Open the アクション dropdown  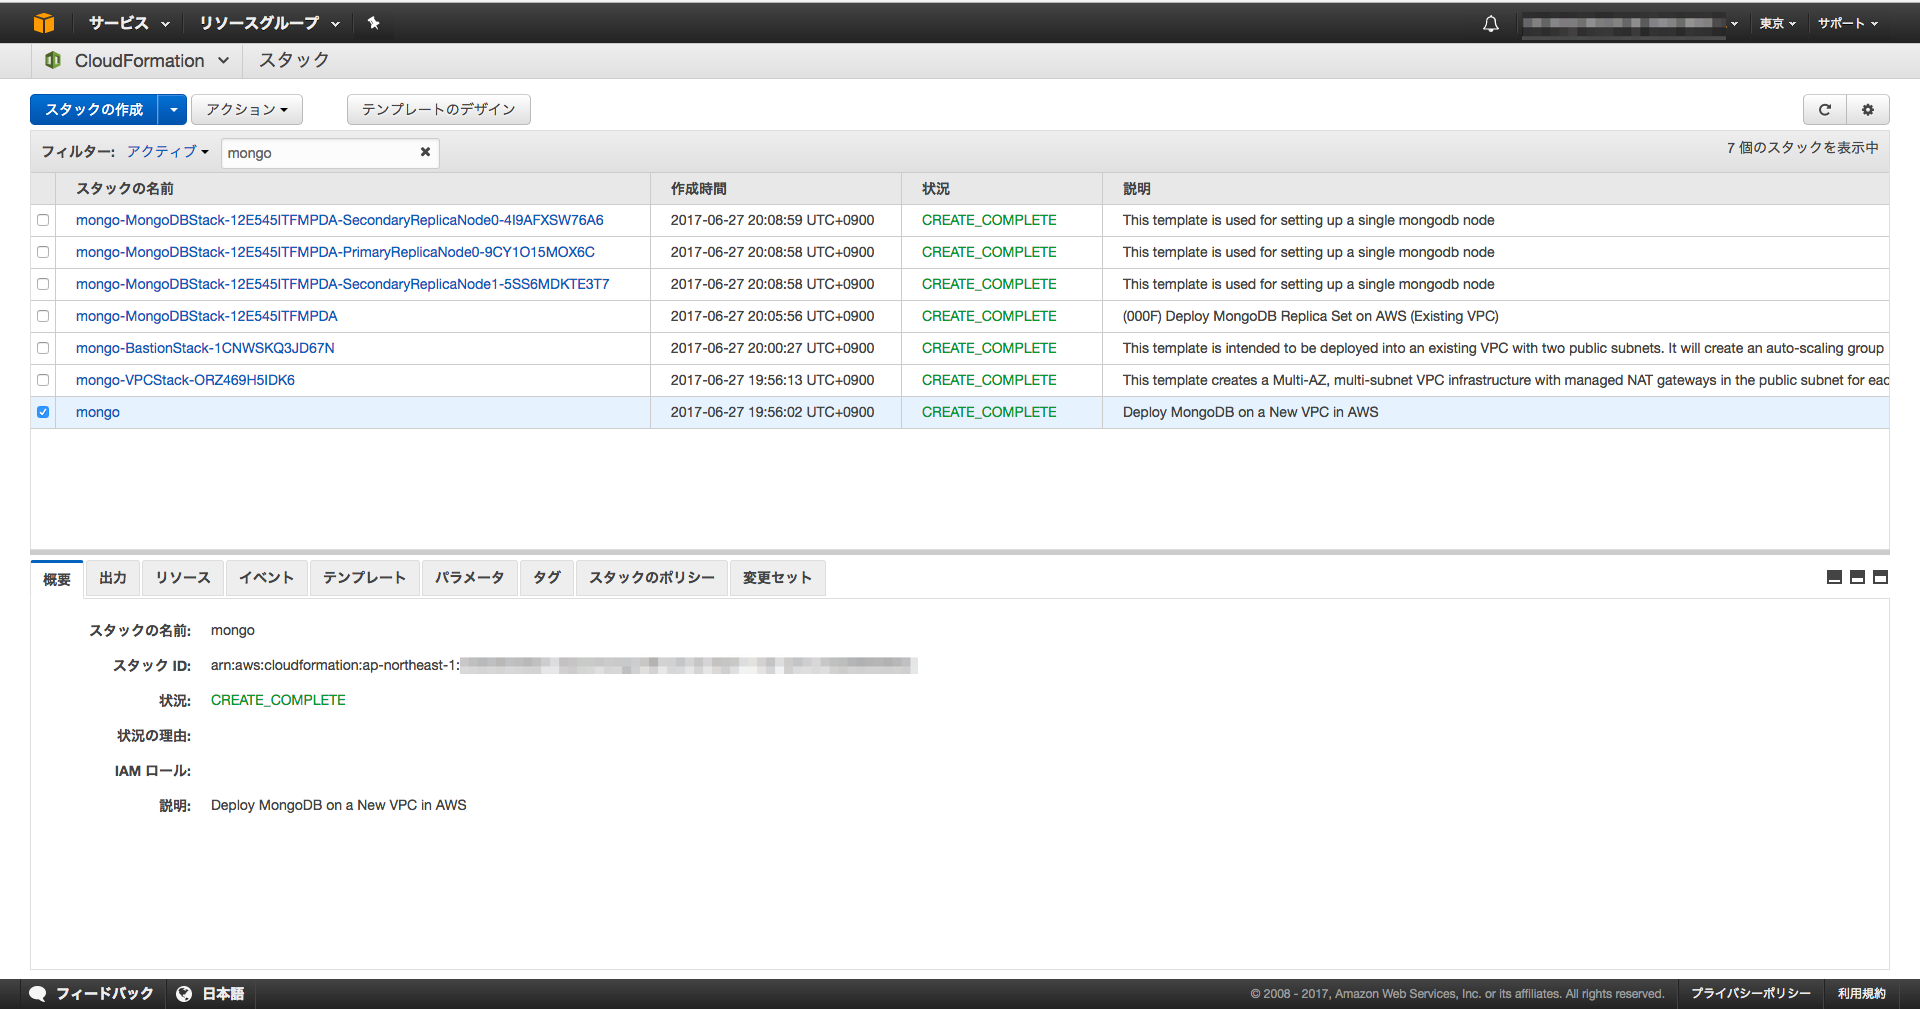pyautogui.click(x=246, y=109)
